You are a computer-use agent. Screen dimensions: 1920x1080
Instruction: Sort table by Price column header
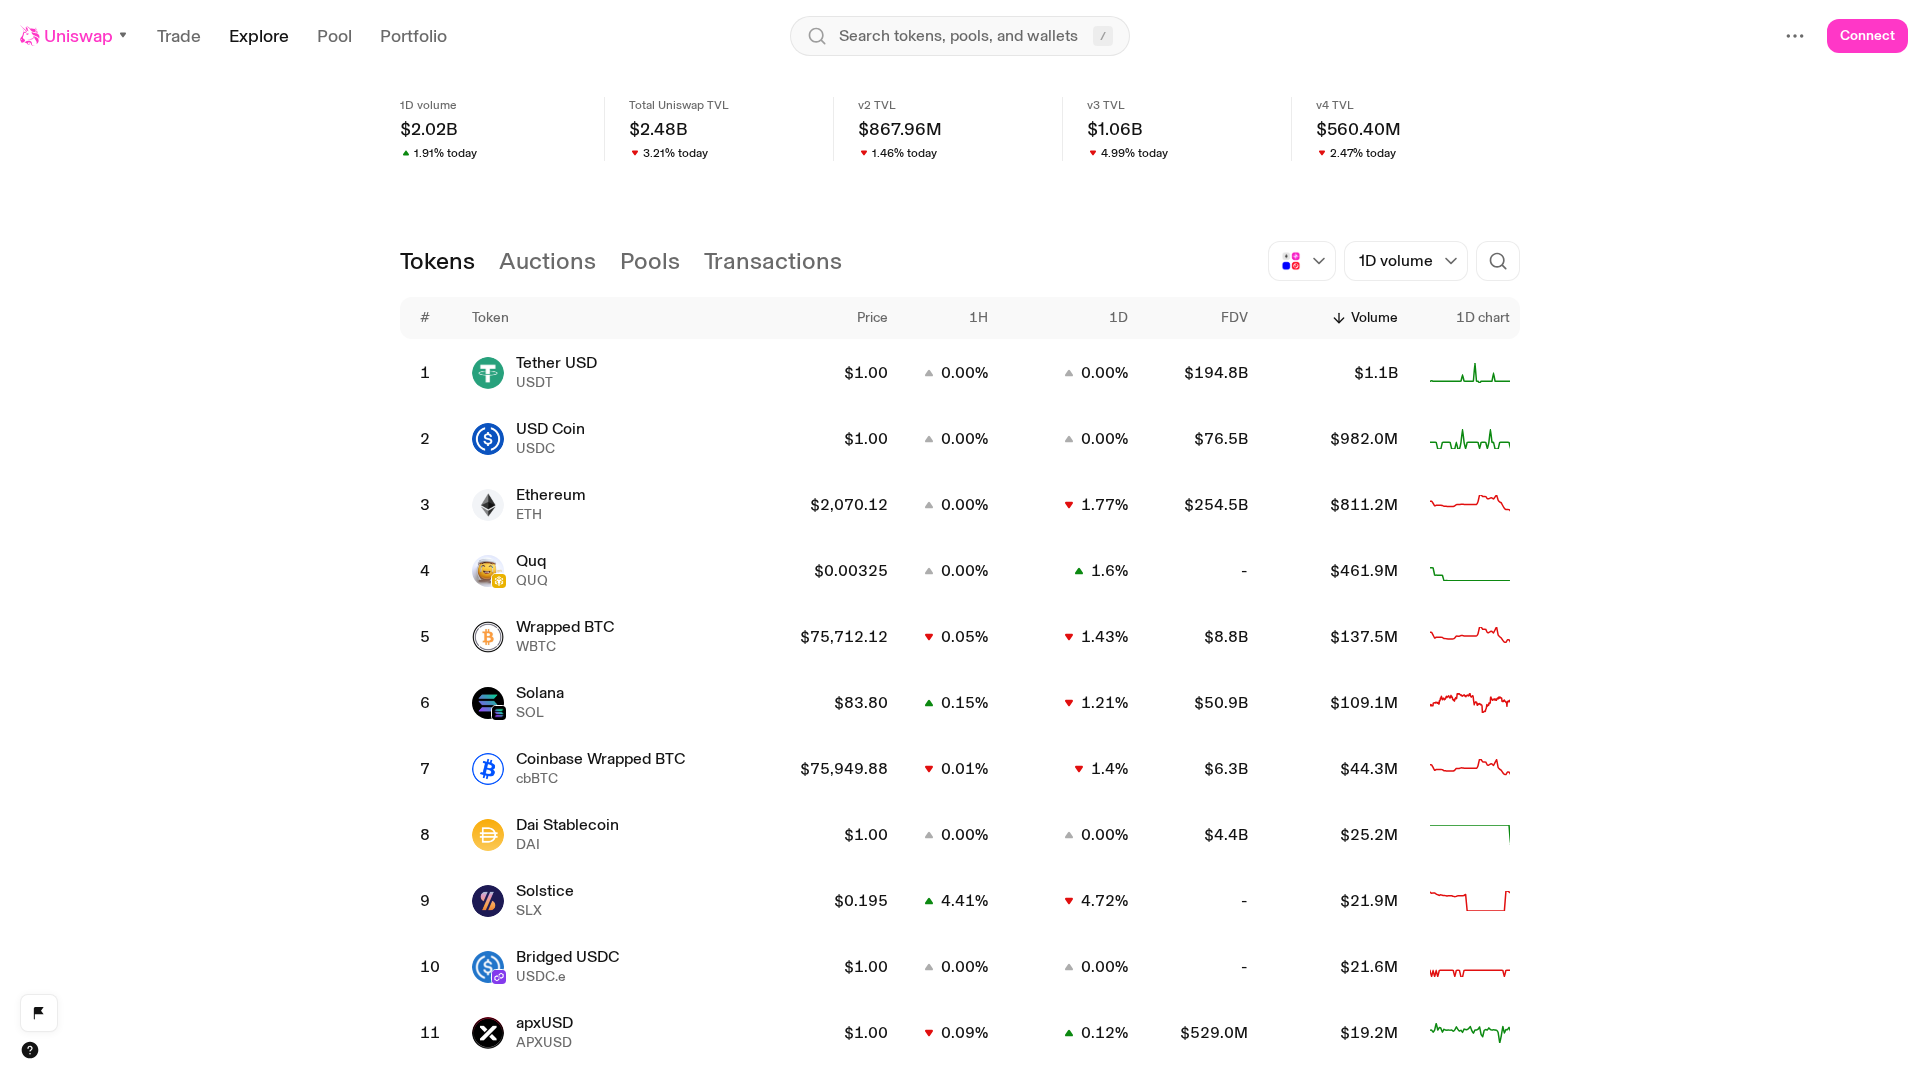coord(872,318)
